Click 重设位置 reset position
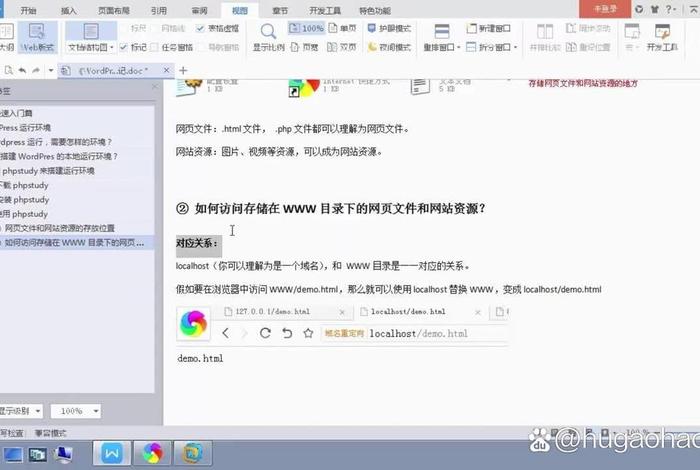Viewport: 700px width, 470px height. pyautogui.click(x=588, y=47)
